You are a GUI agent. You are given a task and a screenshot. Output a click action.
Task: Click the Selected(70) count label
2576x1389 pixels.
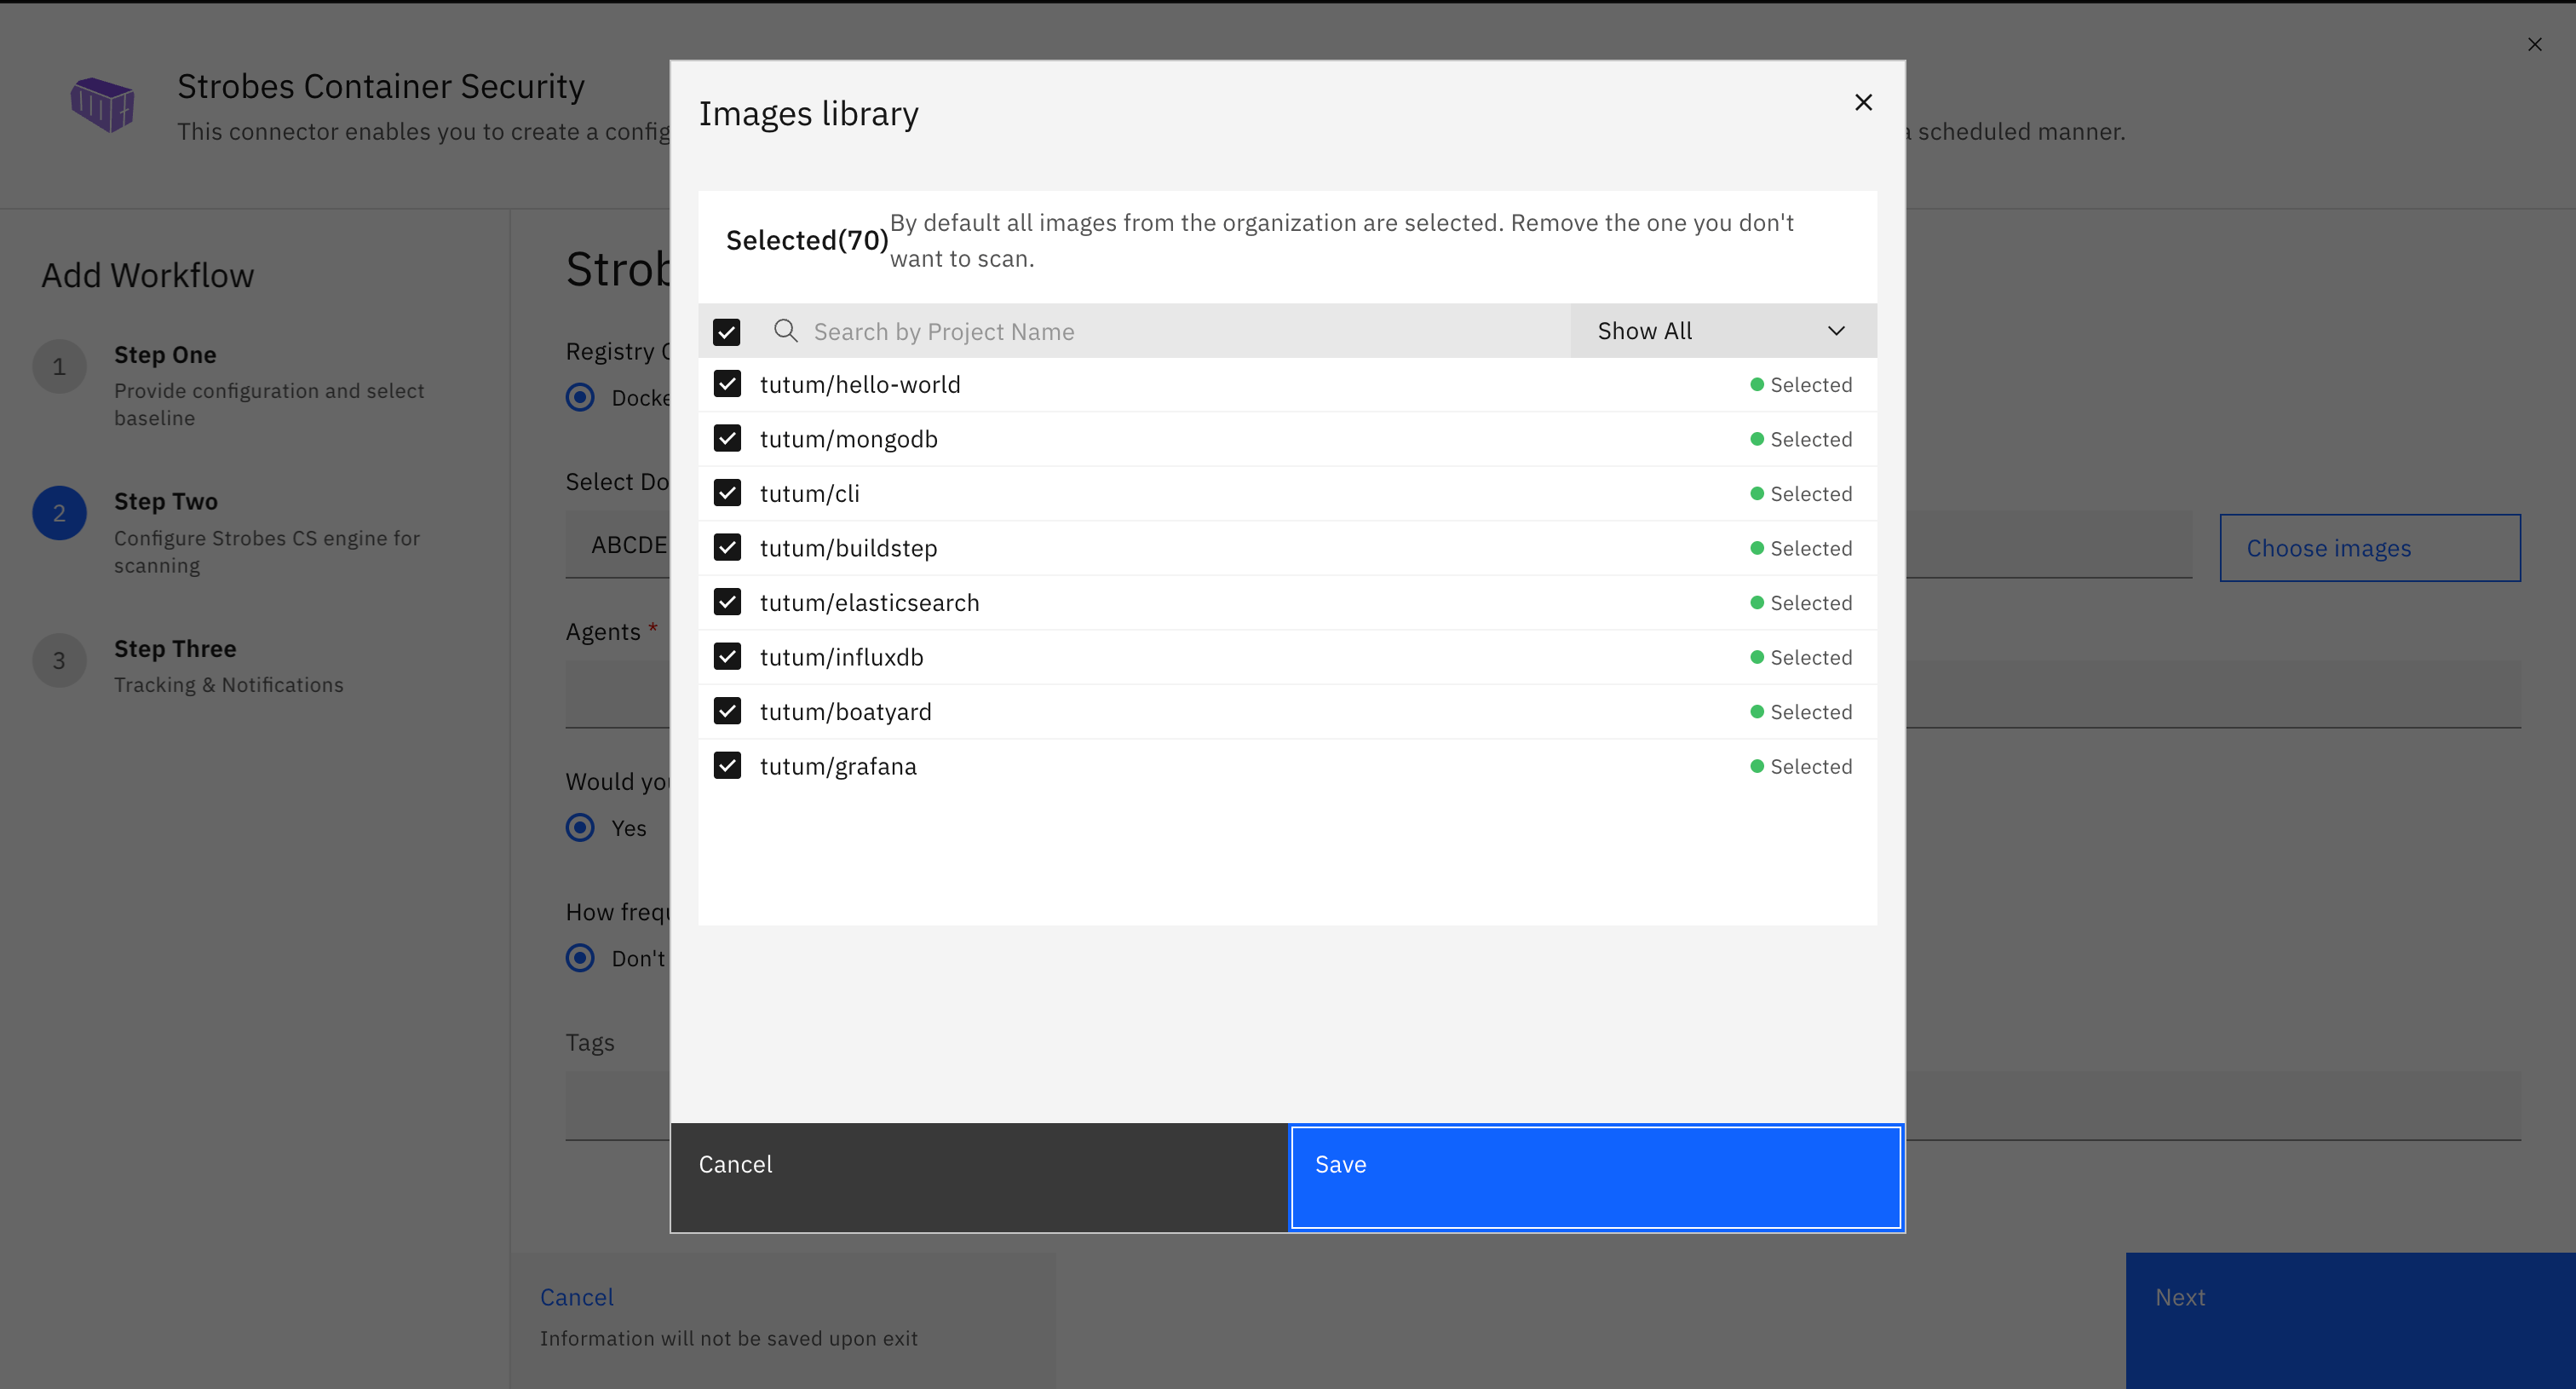pyautogui.click(x=807, y=240)
